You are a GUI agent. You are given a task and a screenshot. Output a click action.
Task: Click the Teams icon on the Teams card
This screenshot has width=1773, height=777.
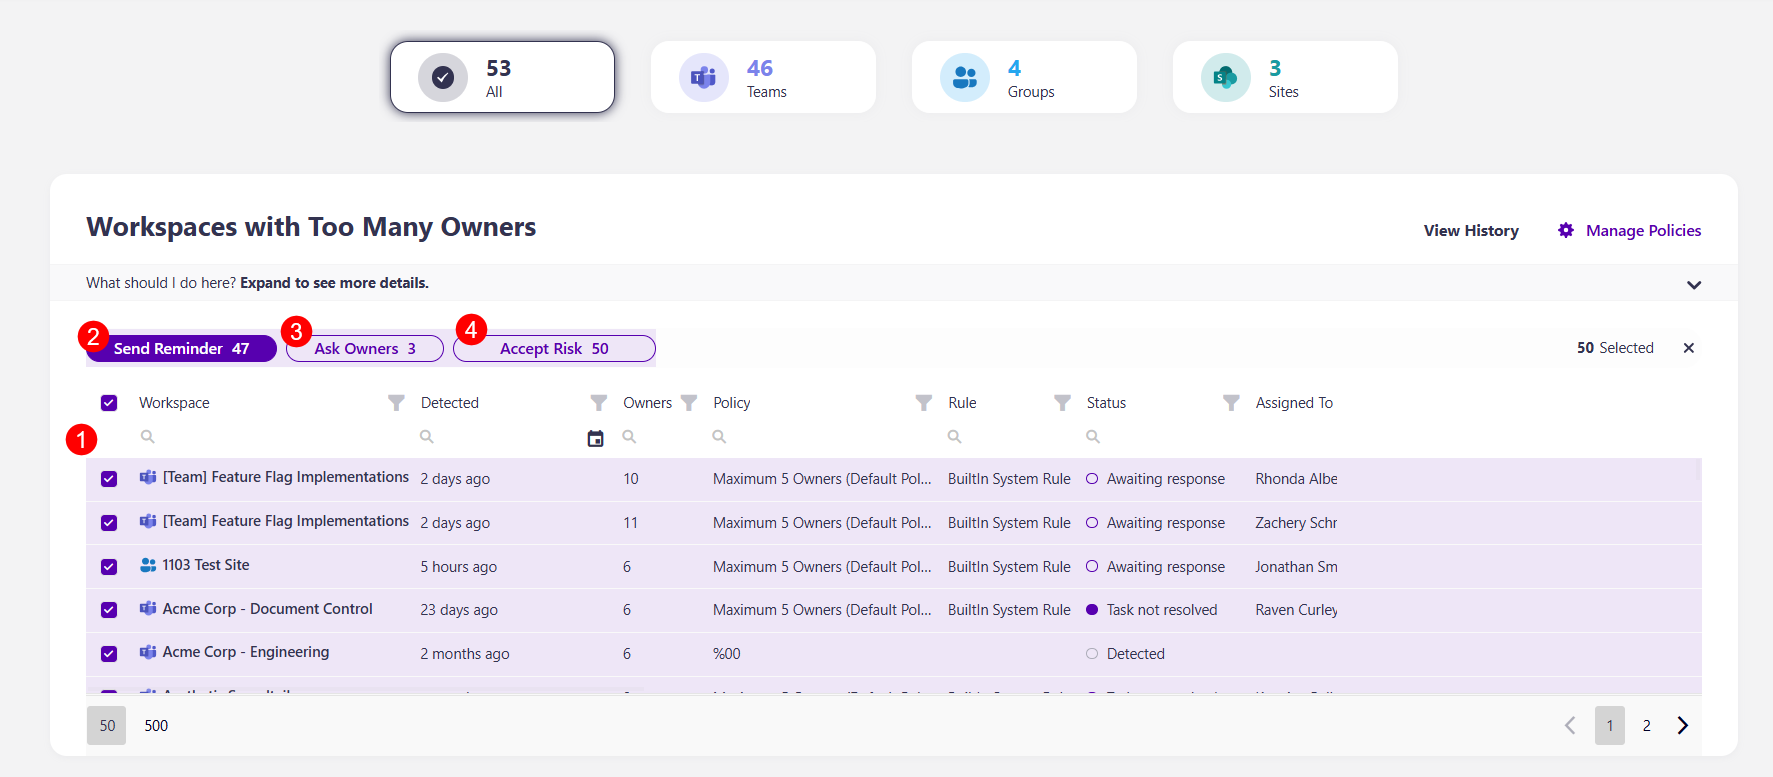704,77
